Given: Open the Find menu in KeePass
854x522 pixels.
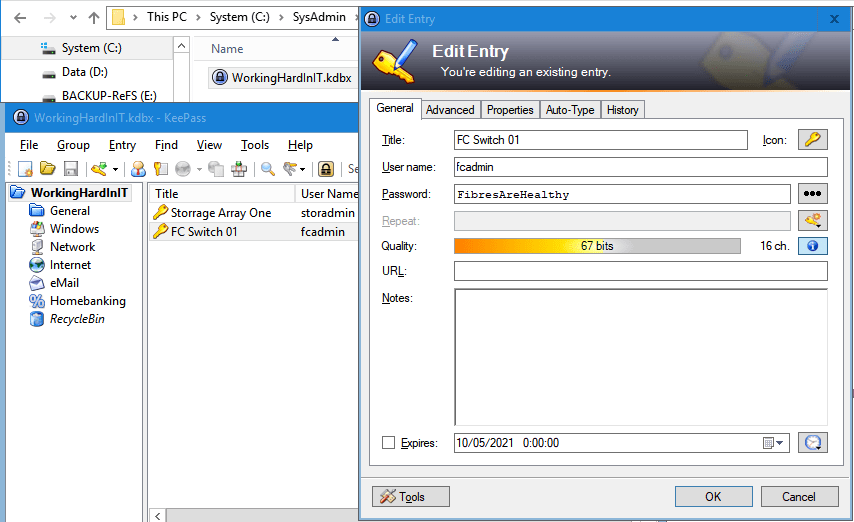Looking at the screenshot, I should (x=166, y=145).
